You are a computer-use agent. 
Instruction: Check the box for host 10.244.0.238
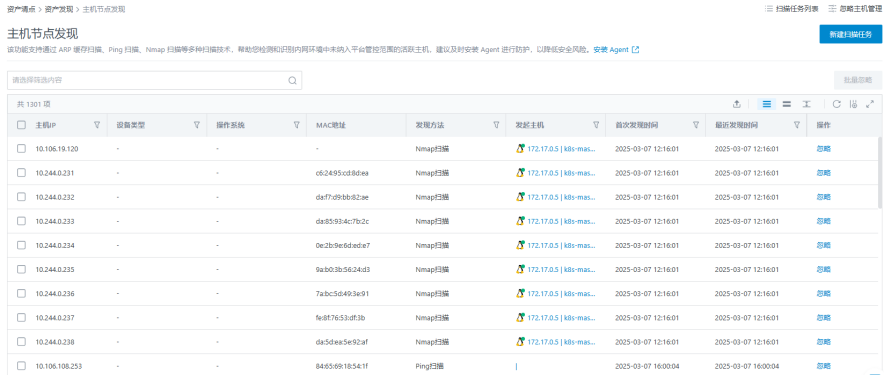(21, 342)
